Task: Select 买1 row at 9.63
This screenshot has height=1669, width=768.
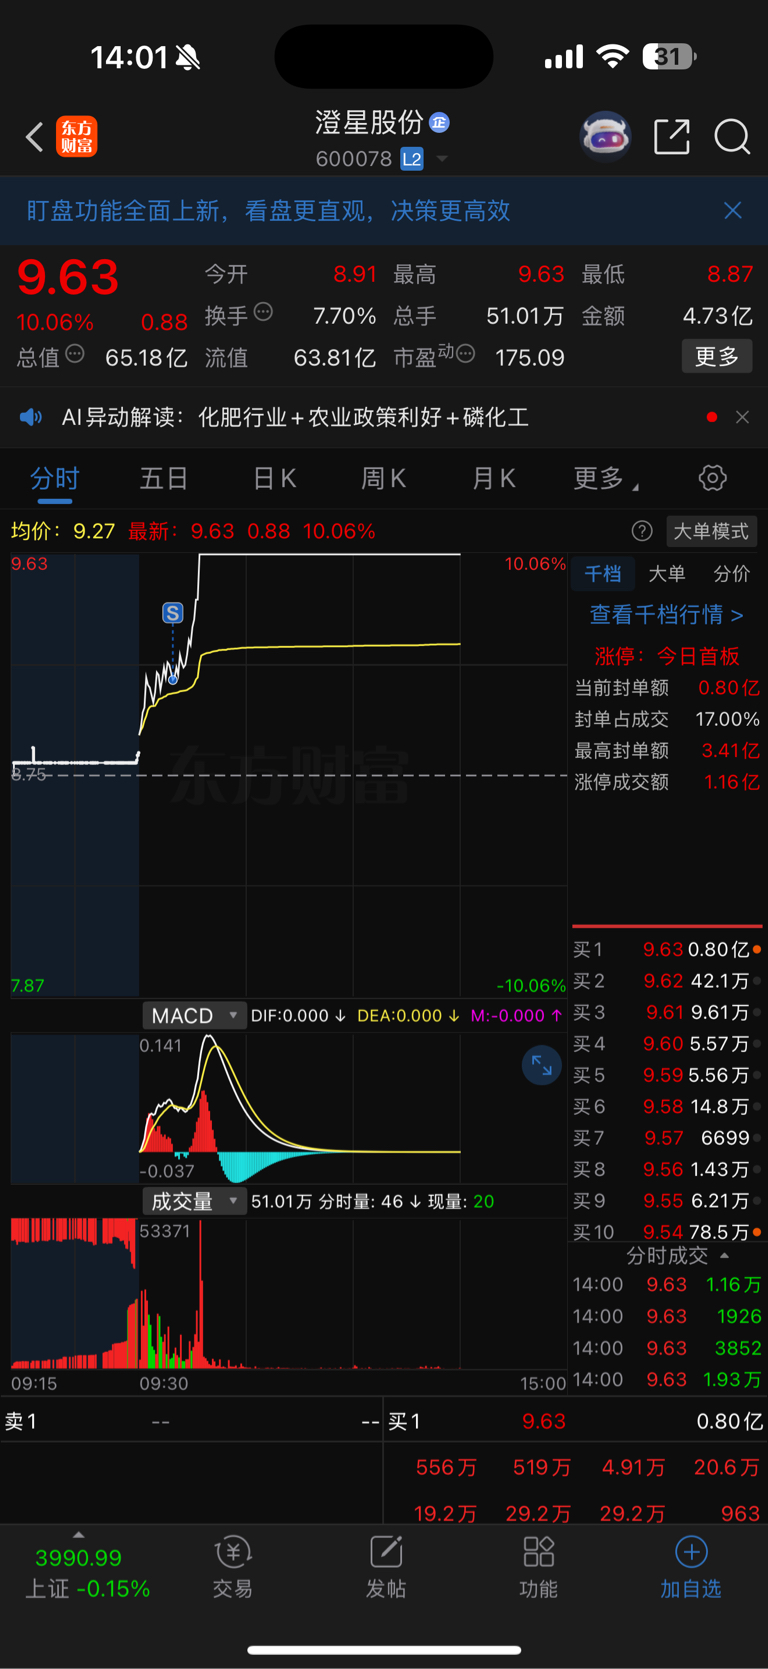Action: (667, 949)
